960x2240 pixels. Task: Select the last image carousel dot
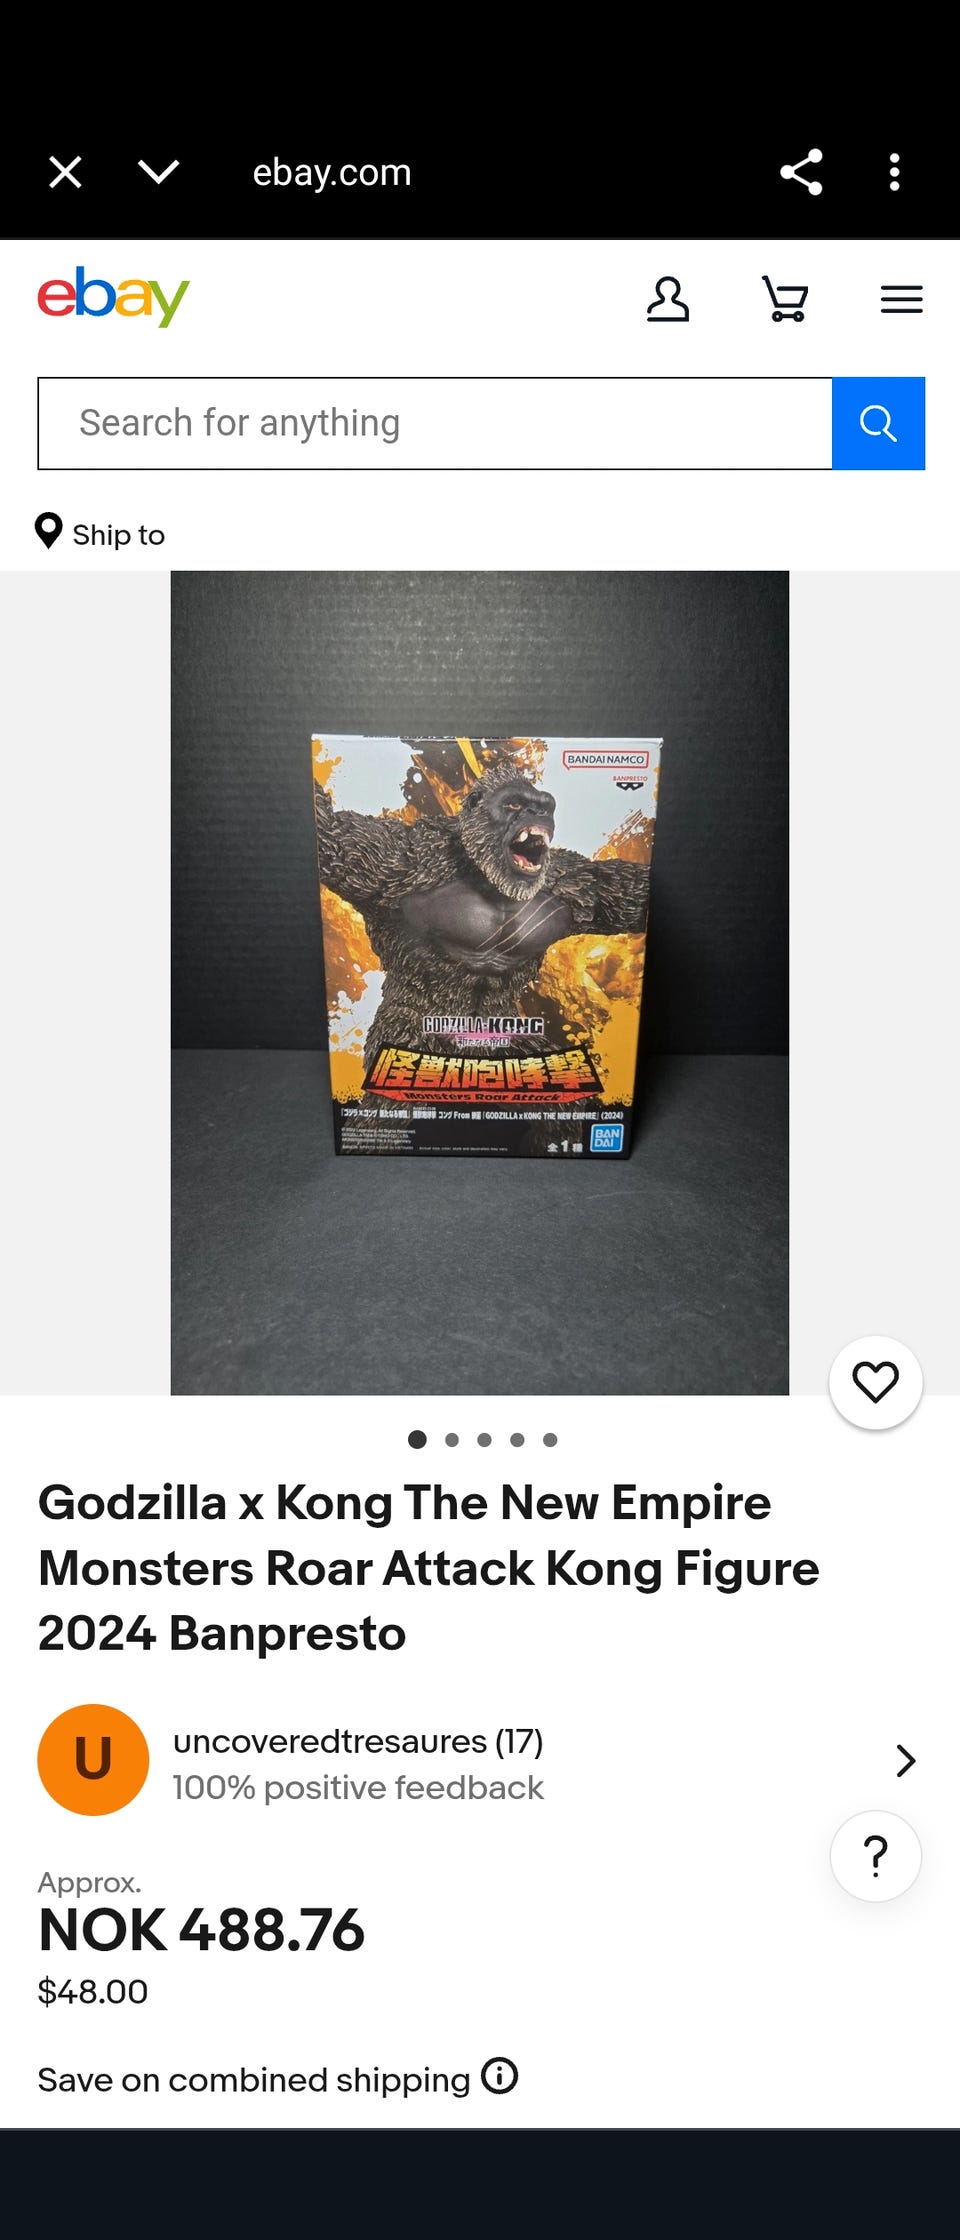tap(550, 1440)
